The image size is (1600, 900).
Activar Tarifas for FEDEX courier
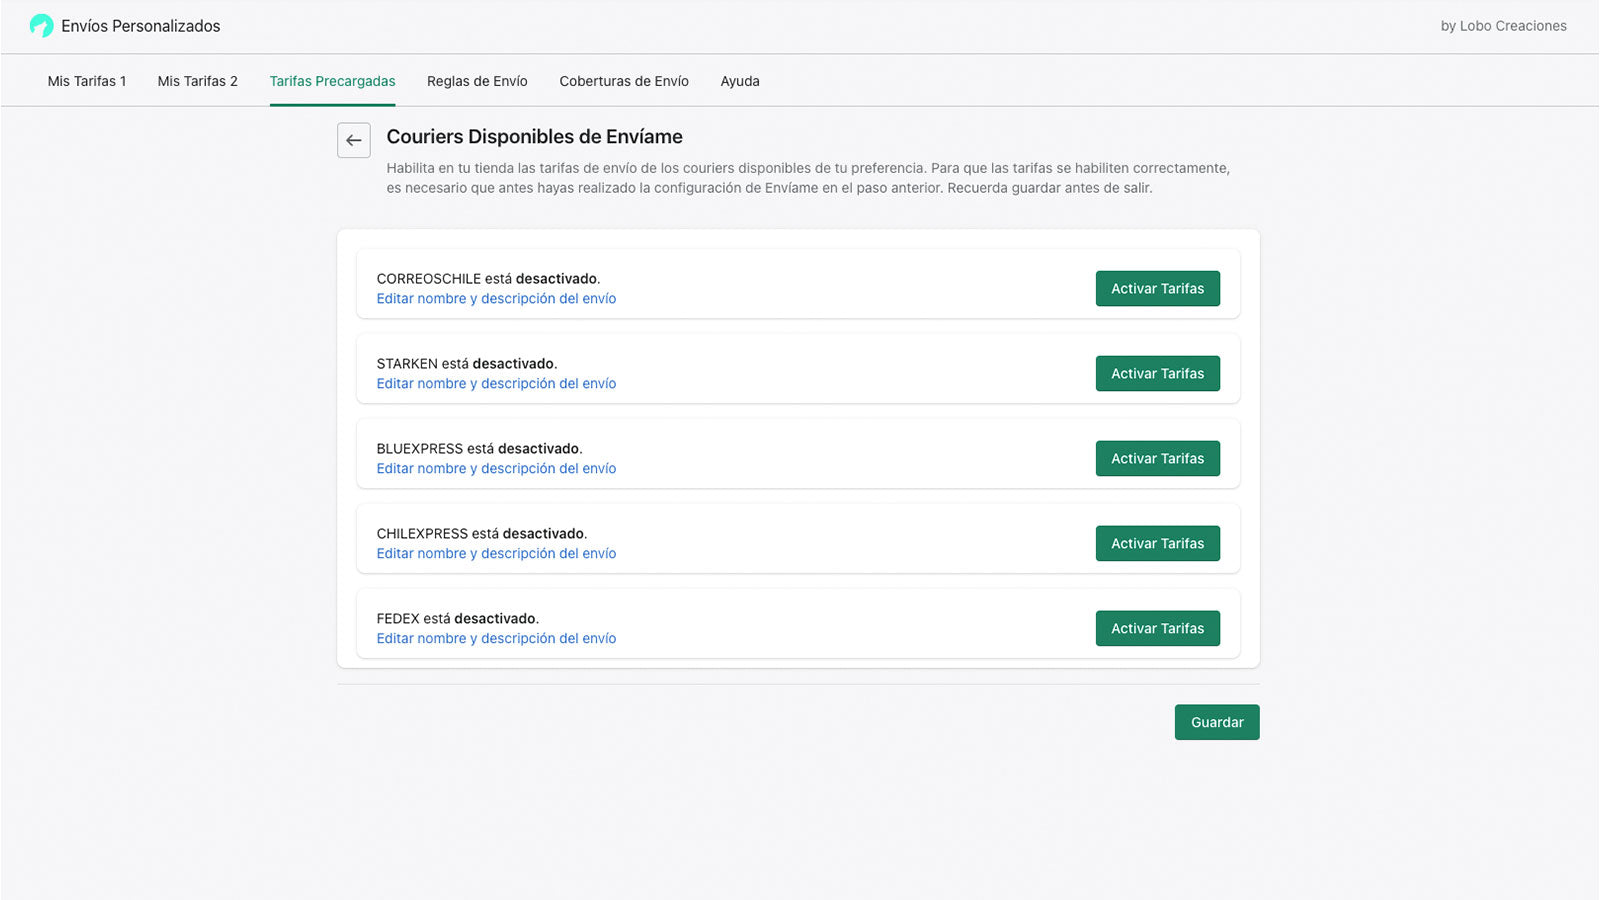[1157, 628]
